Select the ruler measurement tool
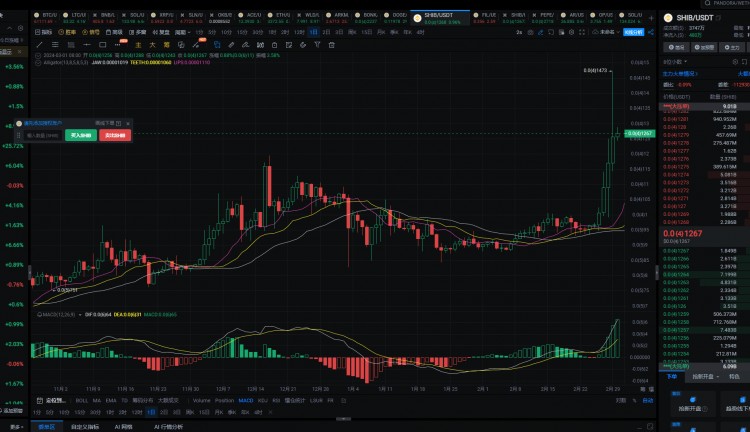This screenshot has width=750, height=432. click(x=231, y=45)
